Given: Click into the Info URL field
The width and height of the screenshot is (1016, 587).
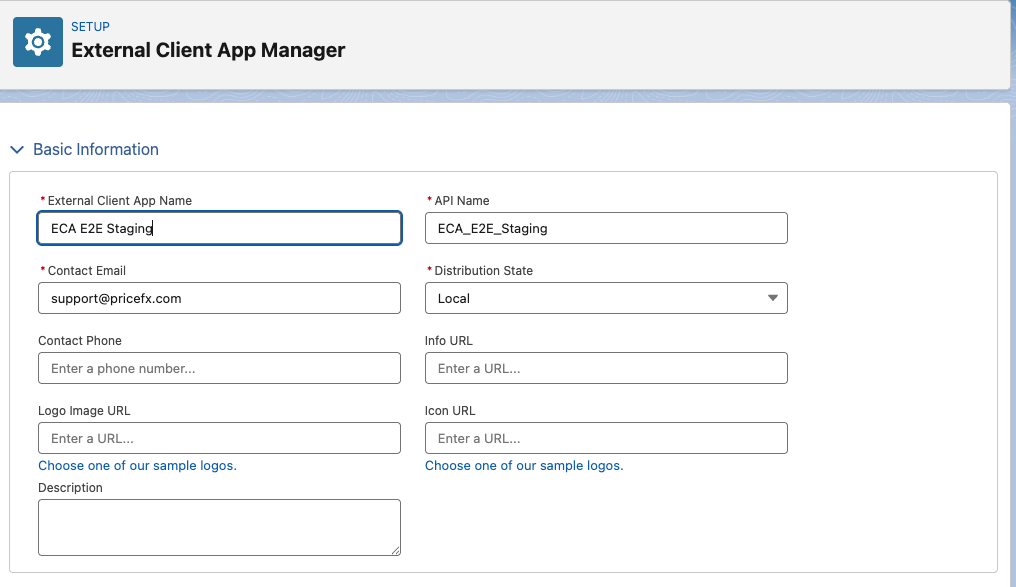Looking at the screenshot, I should 606,368.
